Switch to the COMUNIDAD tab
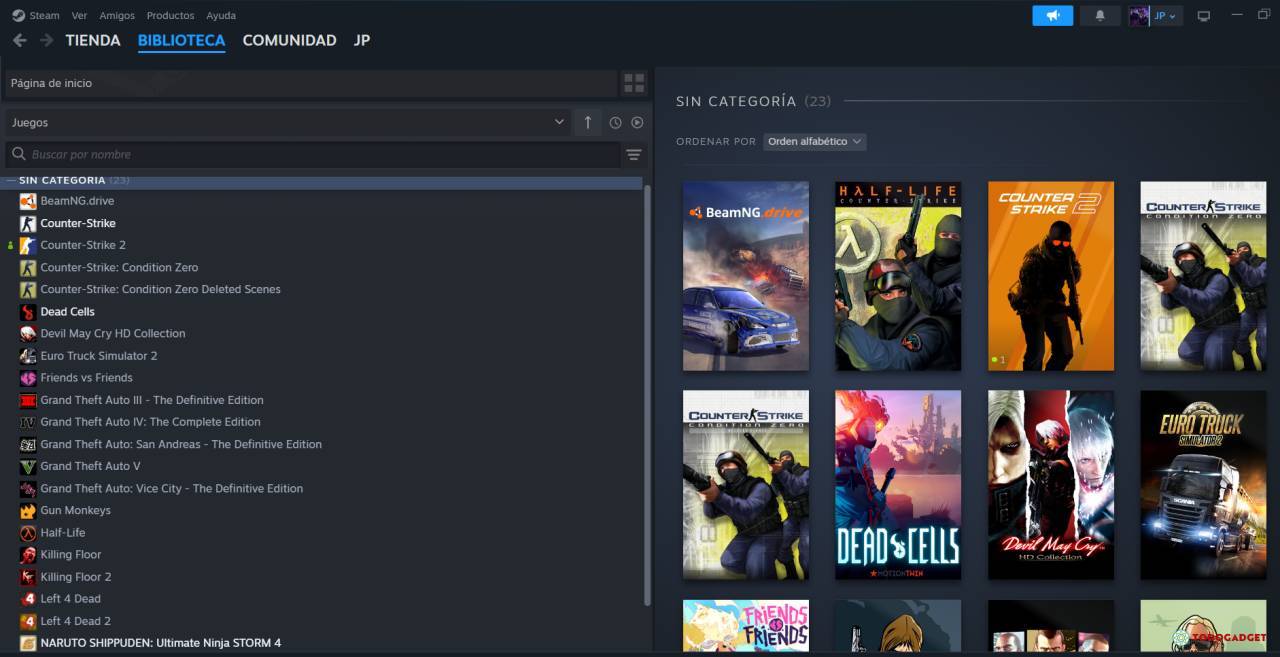1280x657 pixels. (289, 40)
